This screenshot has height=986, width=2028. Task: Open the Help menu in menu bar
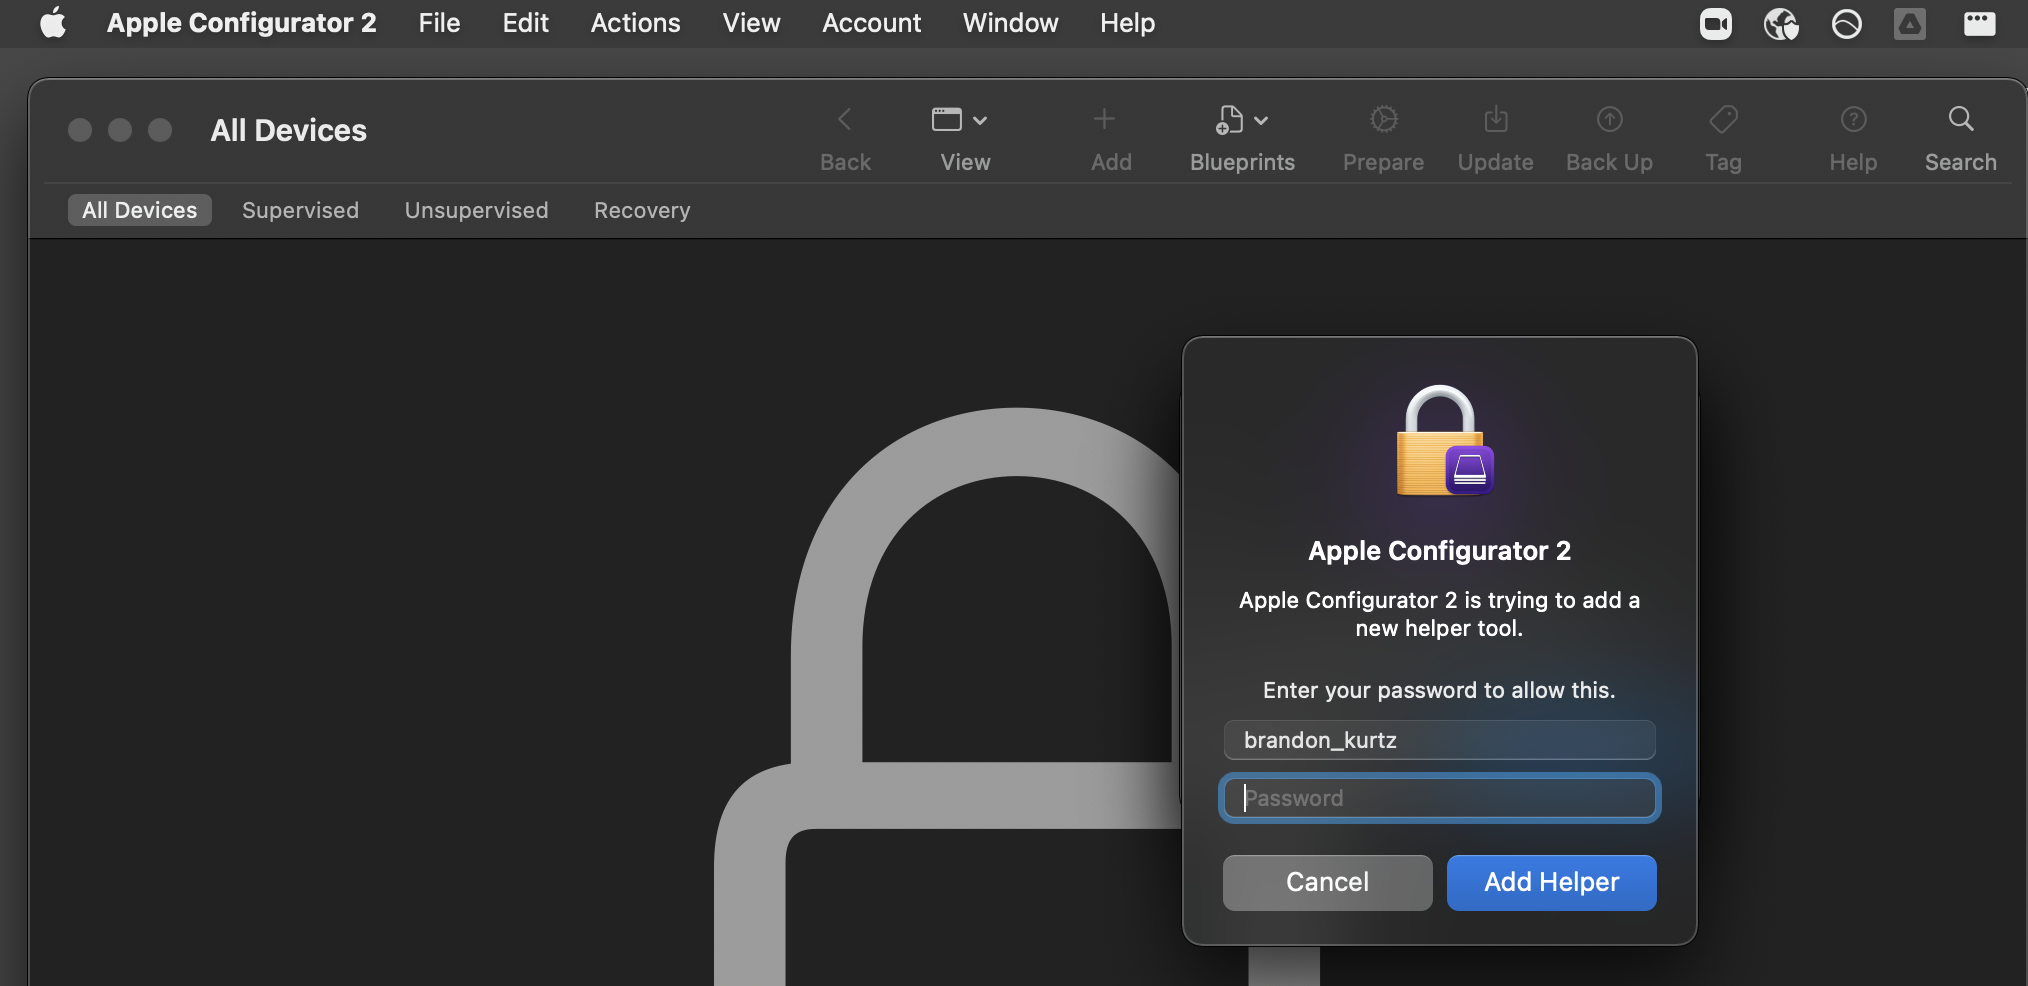point(1127,23)
